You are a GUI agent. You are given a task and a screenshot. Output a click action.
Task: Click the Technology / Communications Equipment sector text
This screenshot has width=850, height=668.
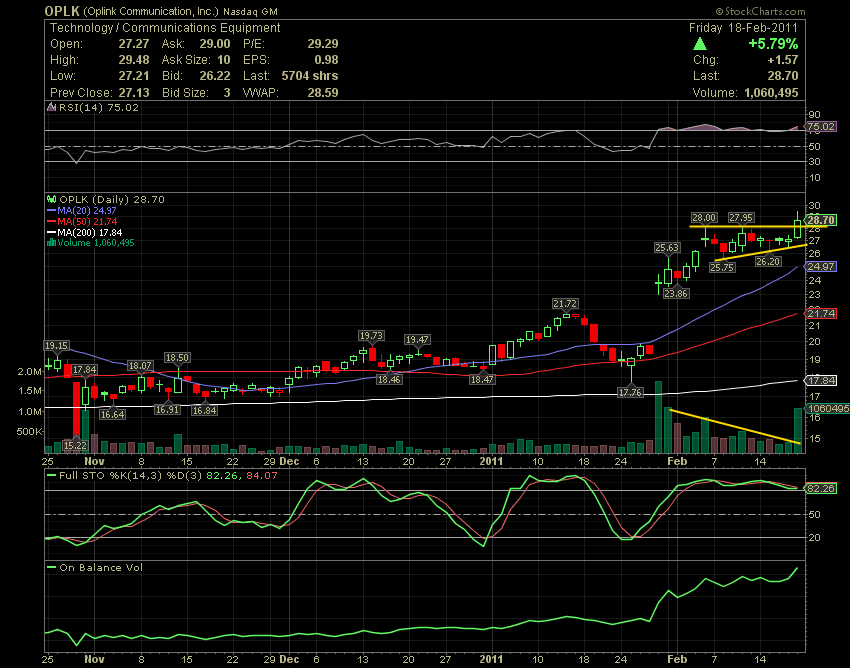(165, 28)
